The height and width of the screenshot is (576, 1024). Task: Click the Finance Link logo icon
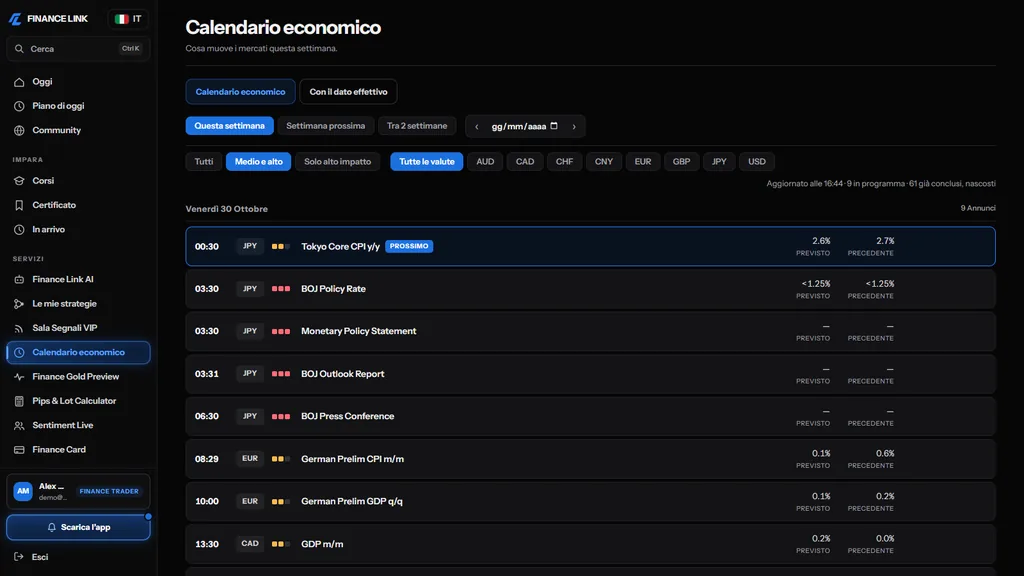point(15,19)
